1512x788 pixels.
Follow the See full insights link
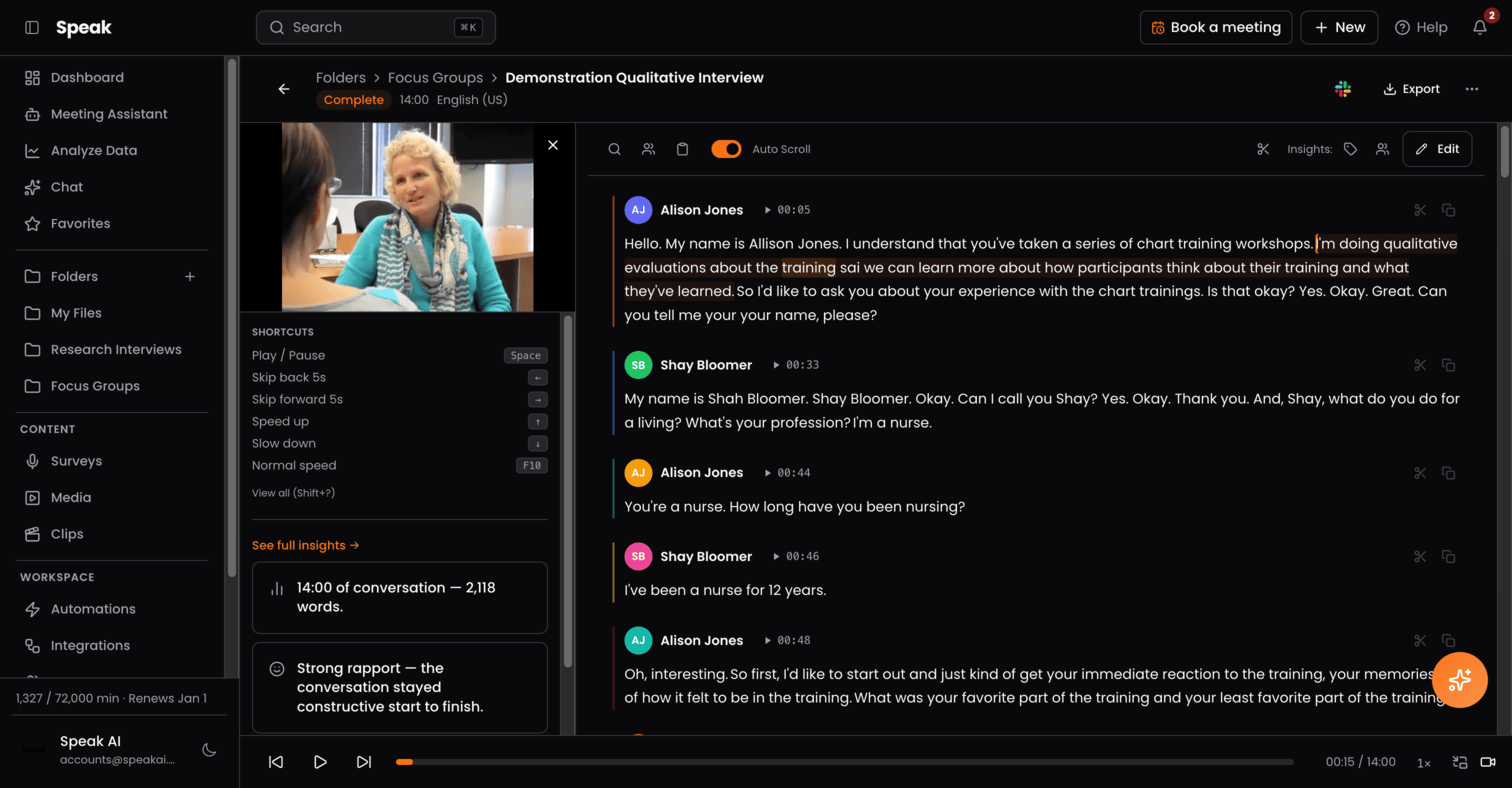tap(305, 546)
